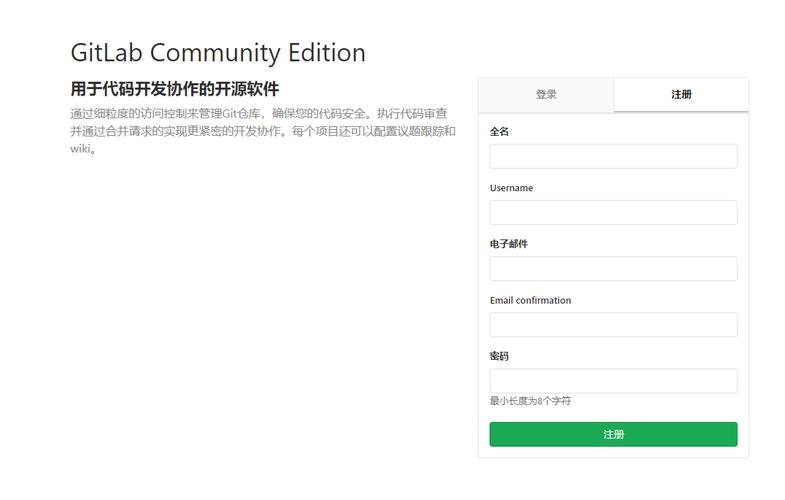Click the Email confirmation label
Screen dimensions: 785x500
(x=530, y=300)
